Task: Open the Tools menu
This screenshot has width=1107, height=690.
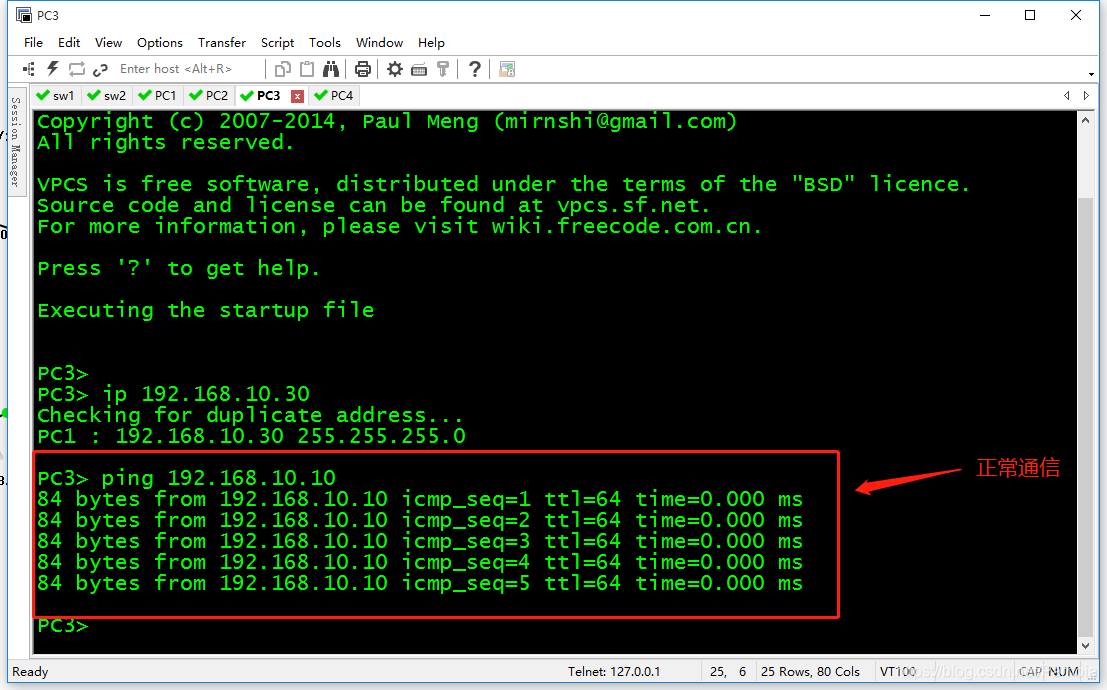Action: click(x=325, y=42)
